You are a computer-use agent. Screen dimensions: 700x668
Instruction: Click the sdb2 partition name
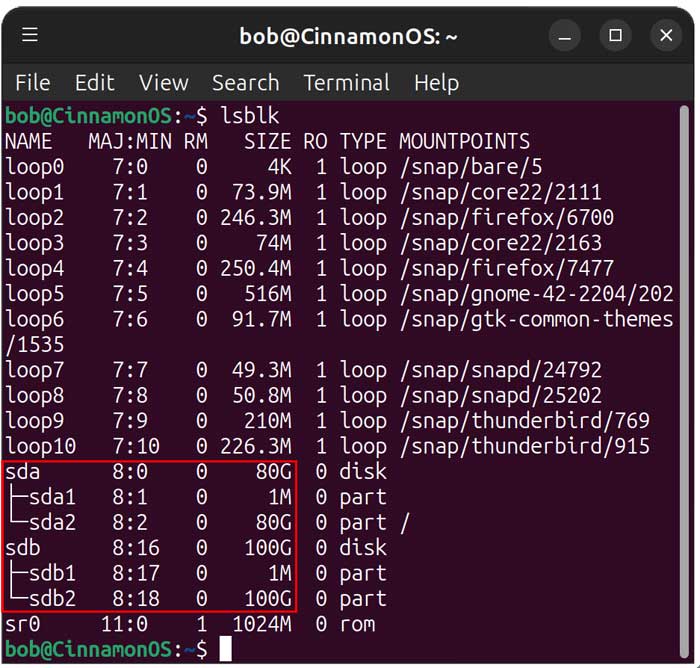[52, 599]
